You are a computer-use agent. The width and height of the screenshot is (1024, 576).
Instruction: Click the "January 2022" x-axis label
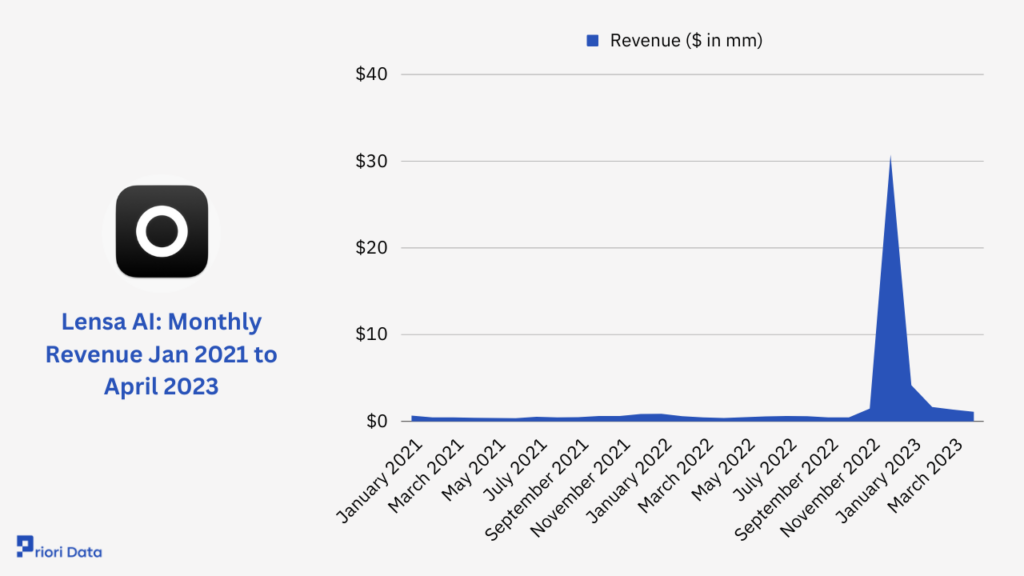630,481
